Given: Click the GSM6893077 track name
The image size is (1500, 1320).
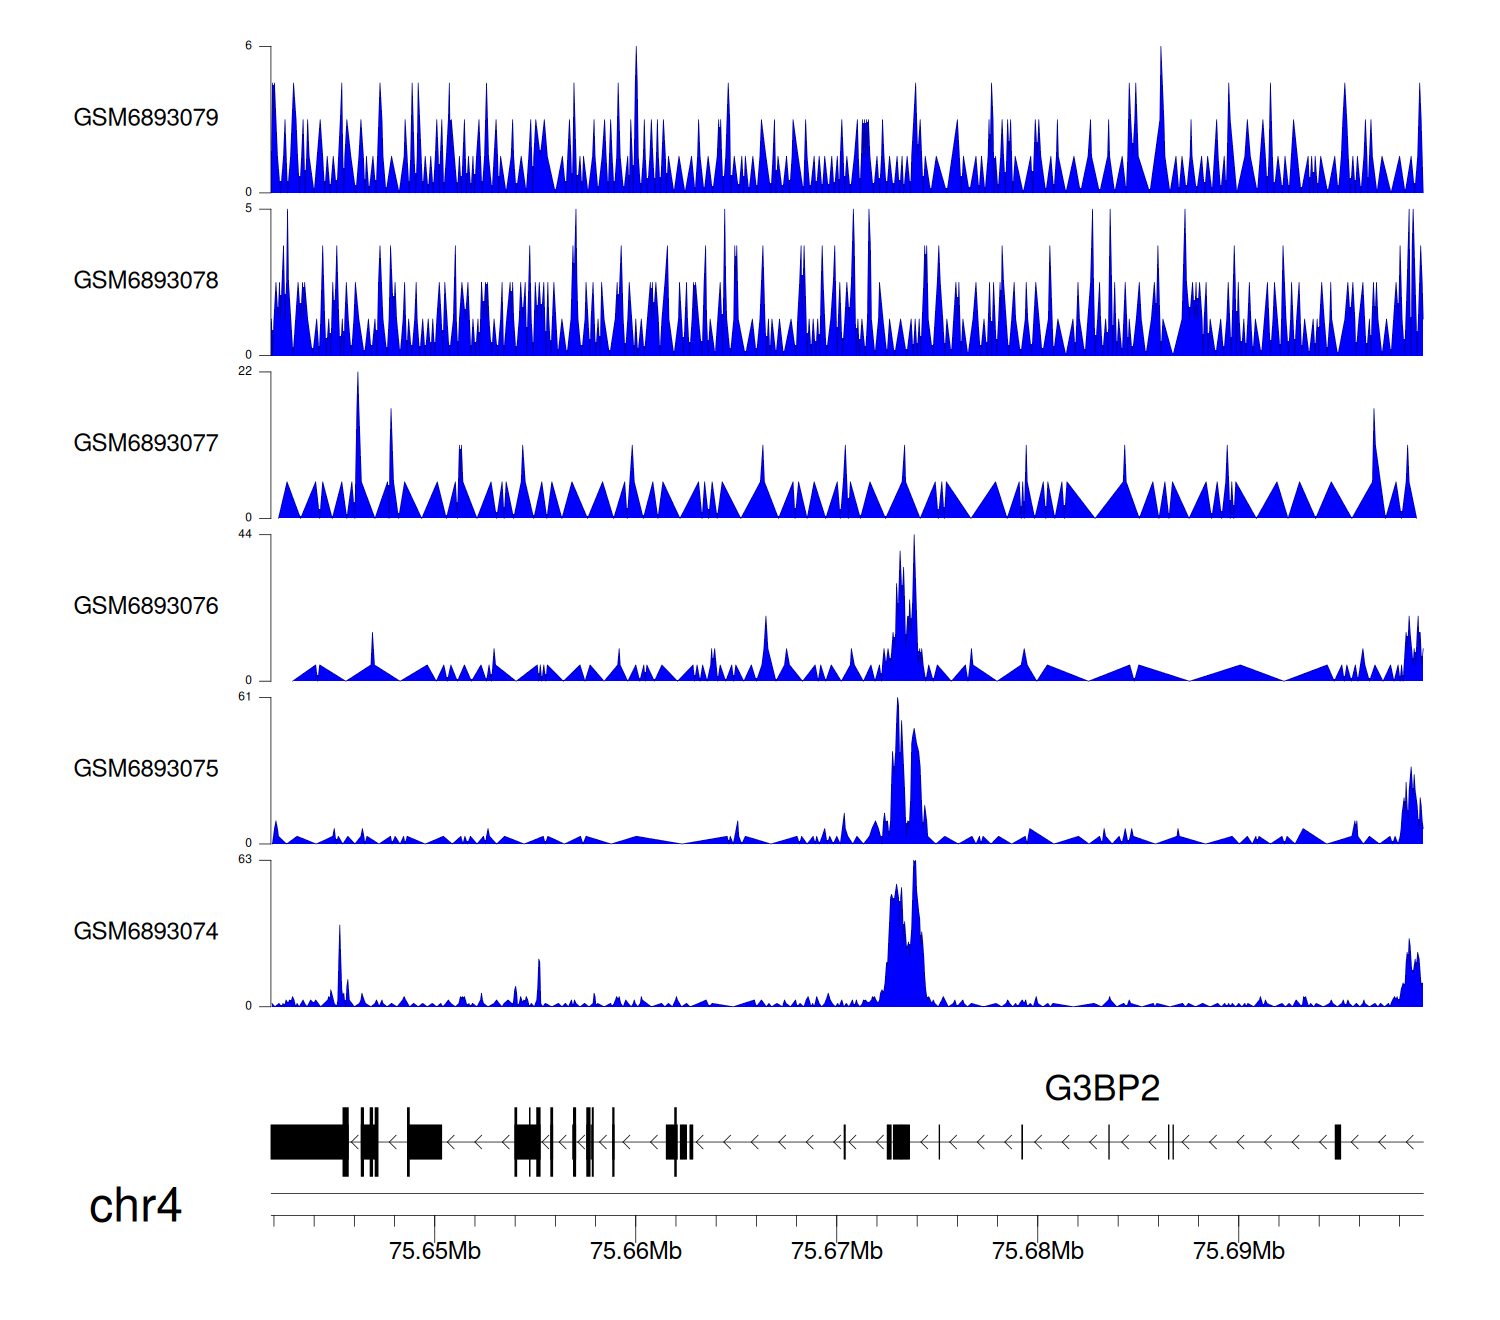Looking at the screenshot, I should (146, 444).
